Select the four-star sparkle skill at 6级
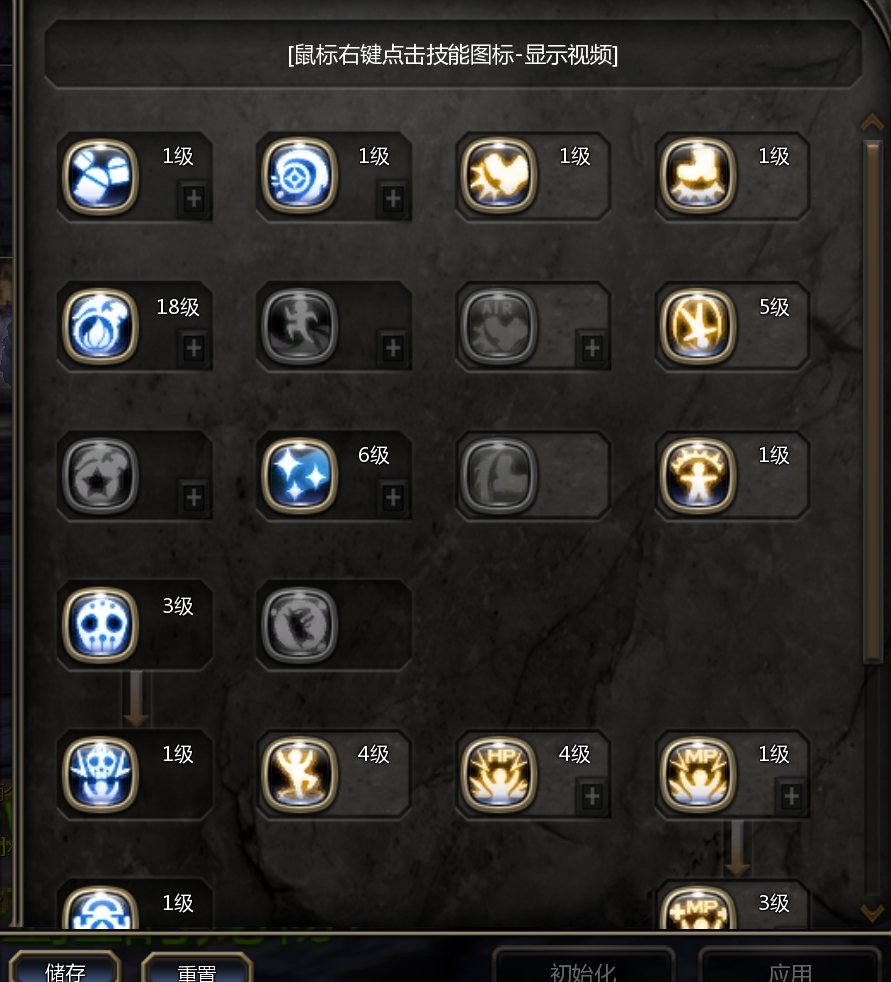 [299, 475]
